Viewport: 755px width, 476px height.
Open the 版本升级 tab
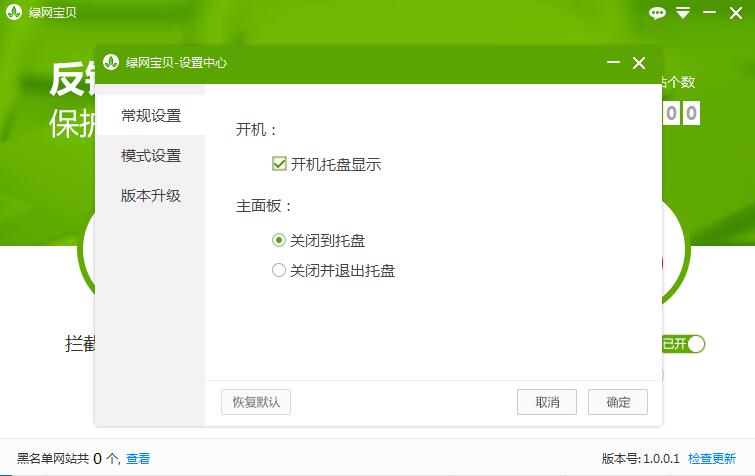(x=150, y=195)
